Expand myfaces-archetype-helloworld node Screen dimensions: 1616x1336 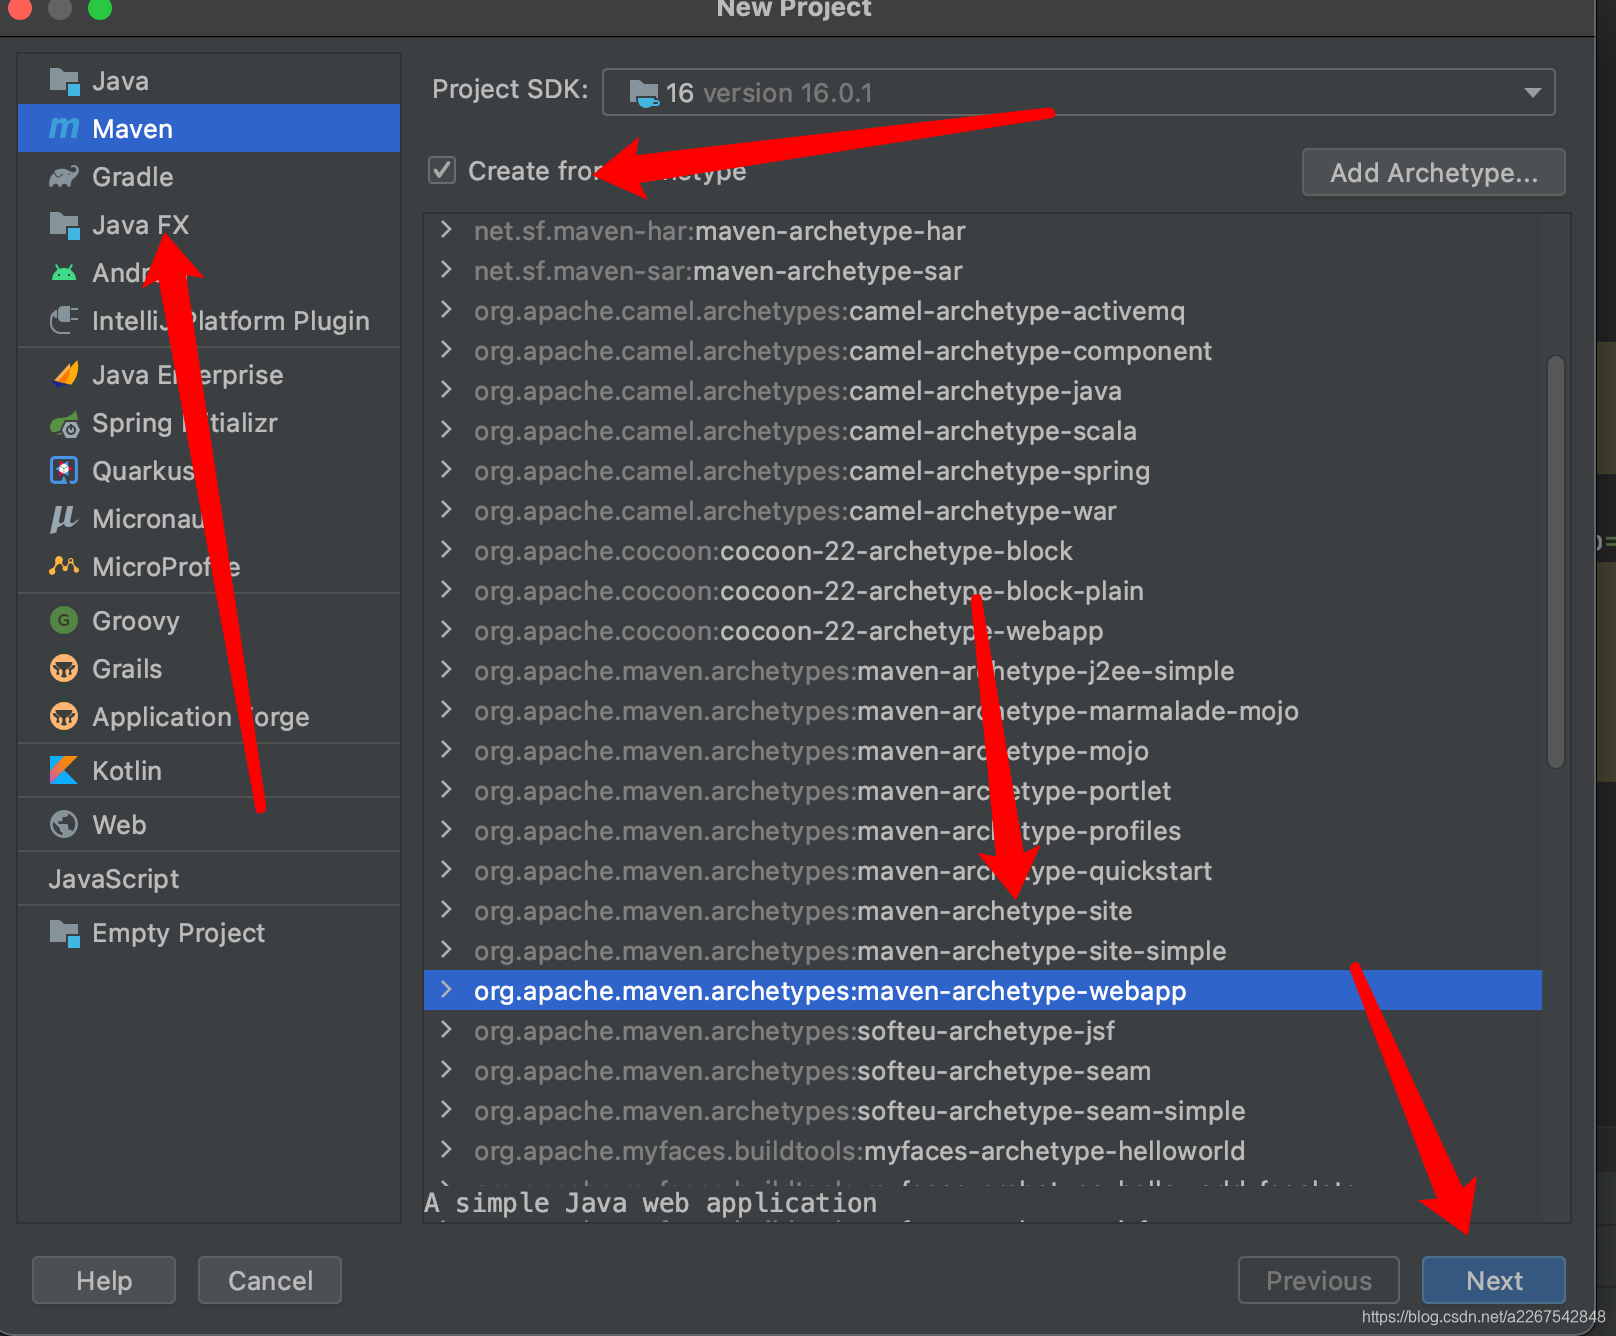click(x=446, y=1150)
